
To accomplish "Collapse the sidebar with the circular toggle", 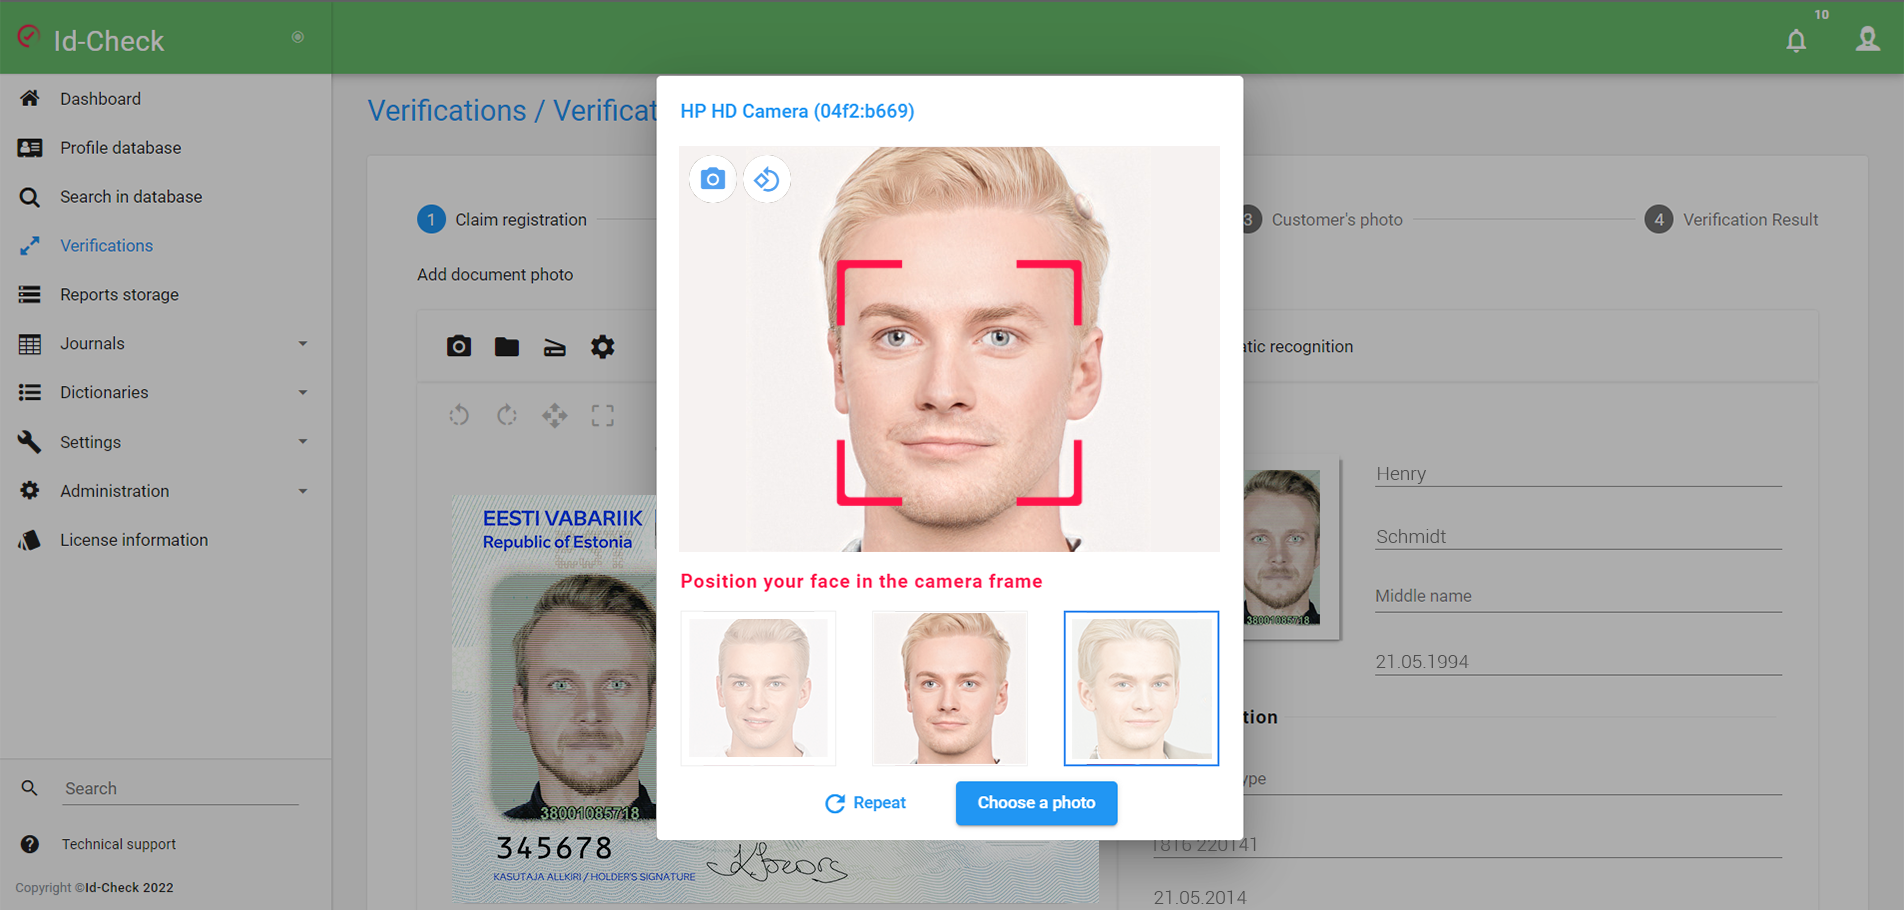I will (x=297, y=37).
